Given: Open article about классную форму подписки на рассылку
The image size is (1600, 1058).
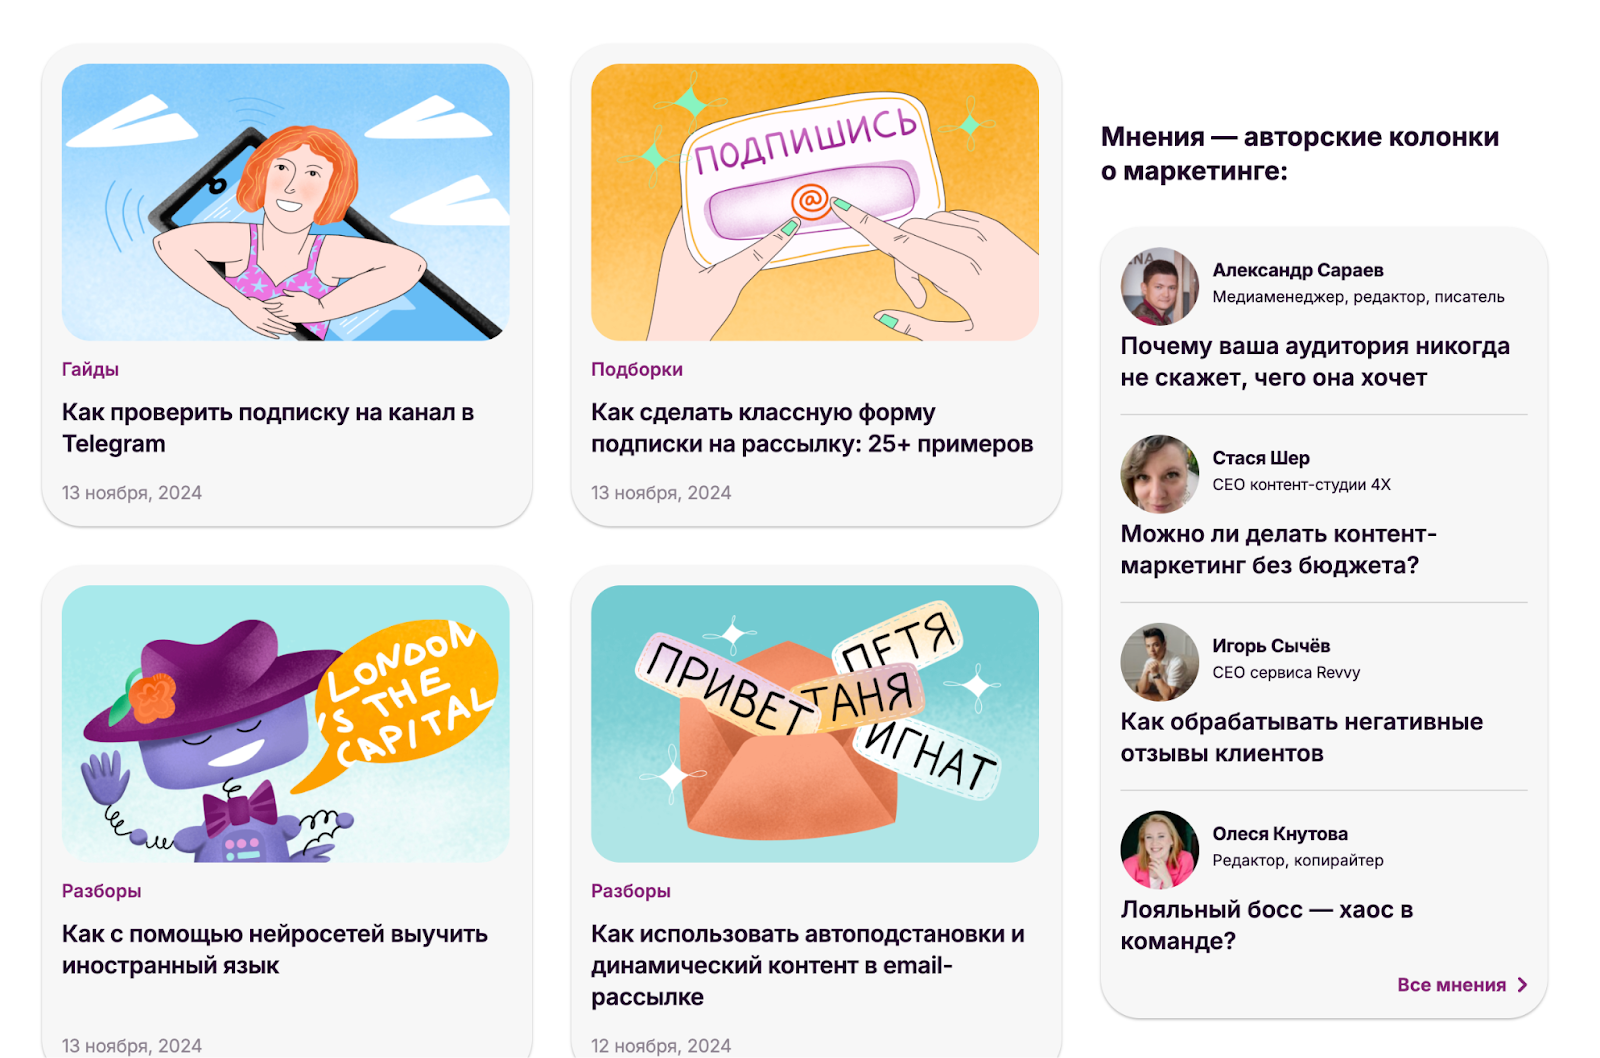Looking at the screenshot, I should (812, 428).
